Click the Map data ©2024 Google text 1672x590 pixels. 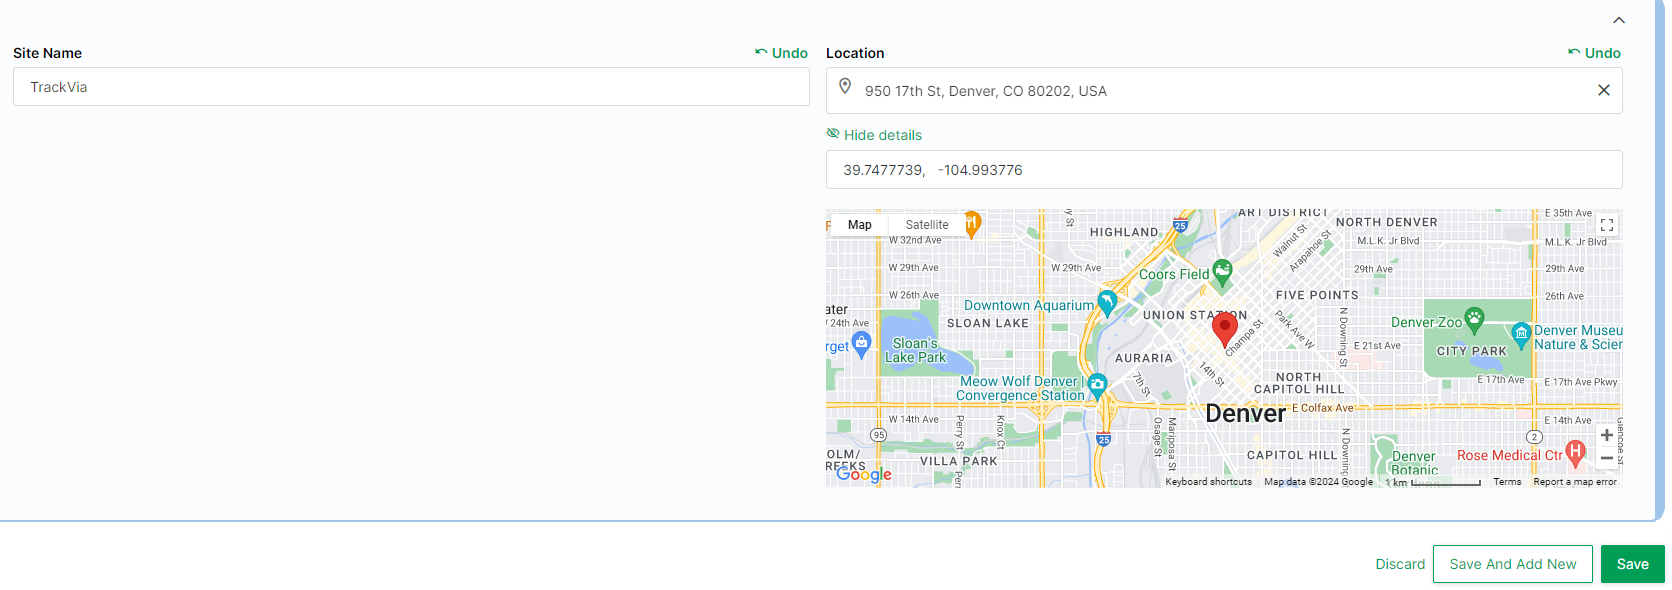pyautogui.click(x=1318, y=482)
